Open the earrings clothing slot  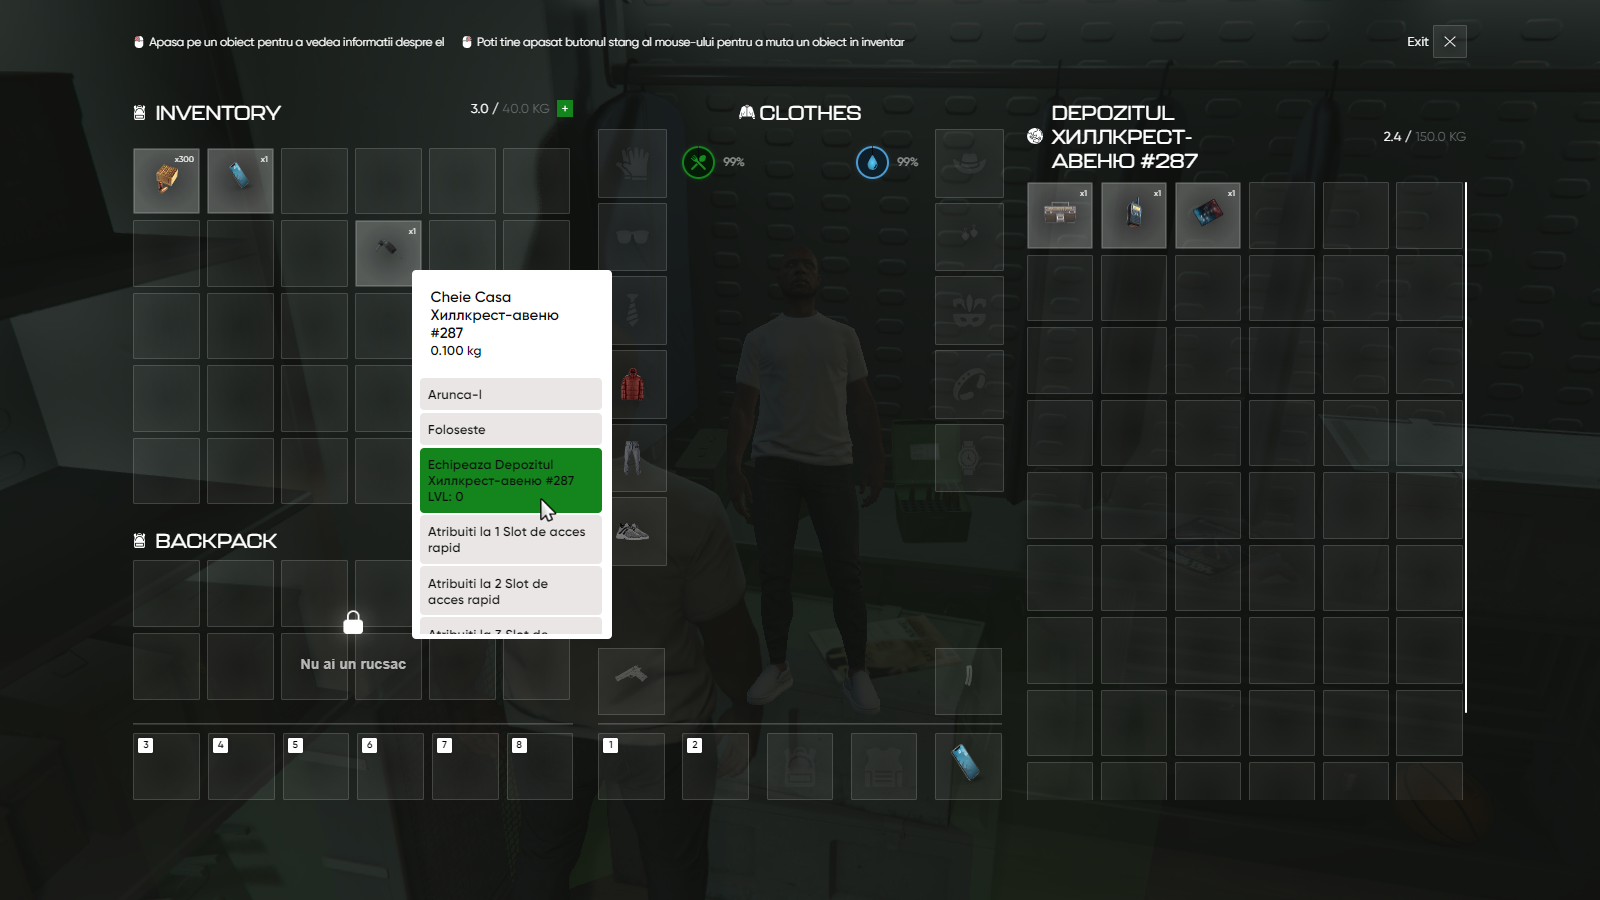tap(969, 237)
